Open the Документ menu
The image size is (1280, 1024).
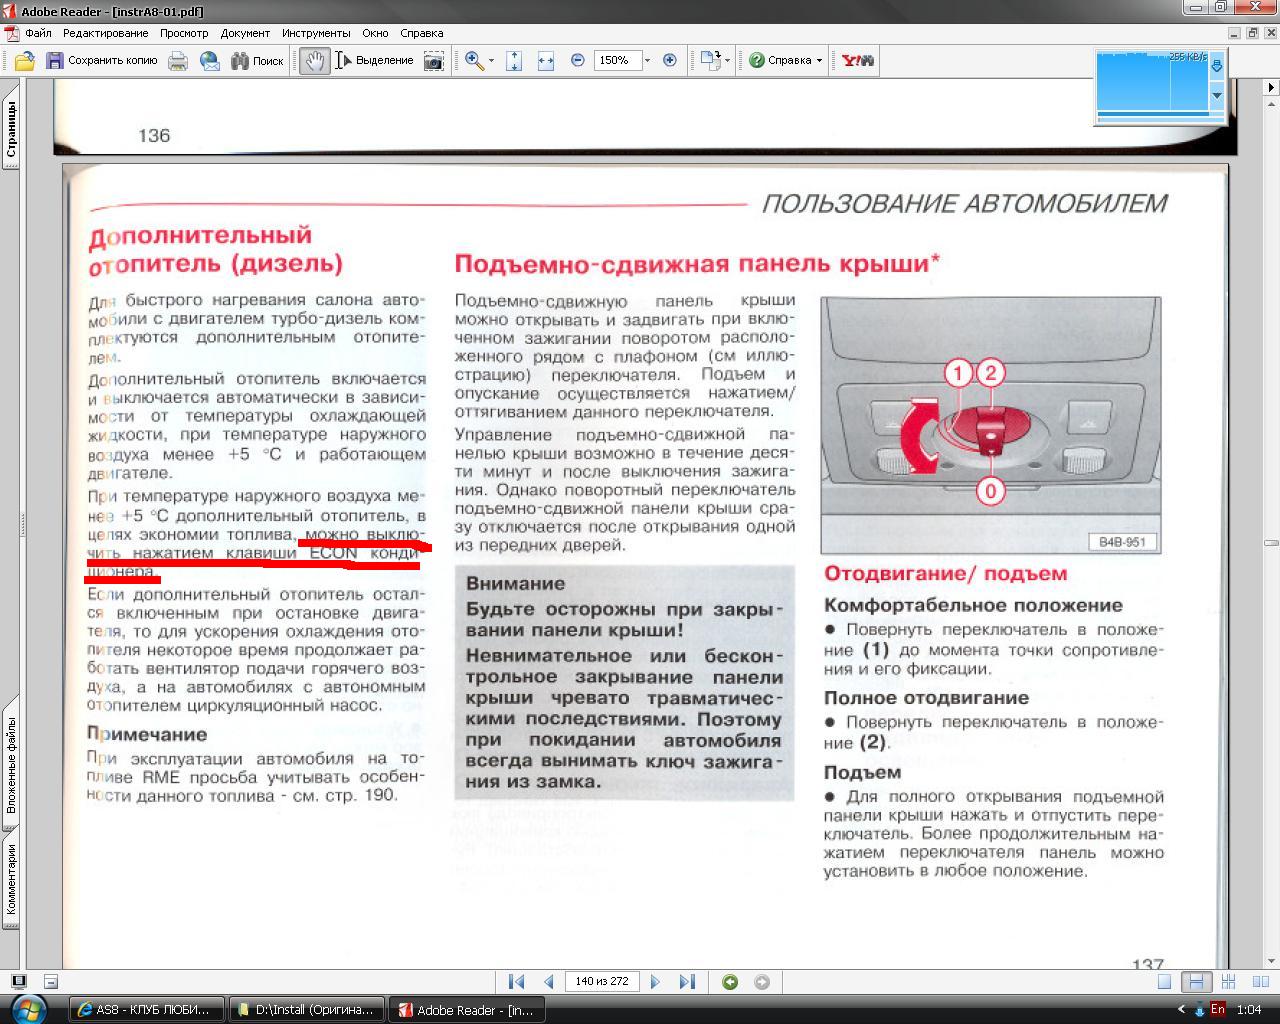245,33
